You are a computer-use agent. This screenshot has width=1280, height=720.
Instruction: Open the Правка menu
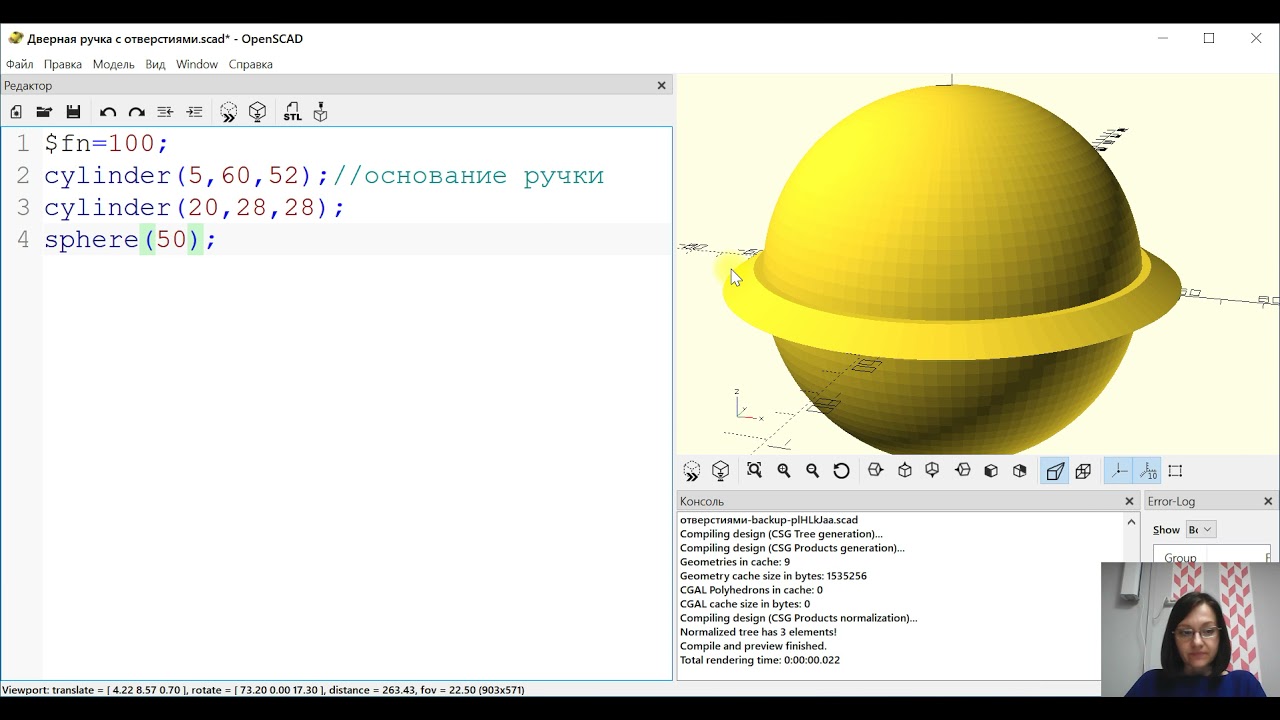click(63, 64)
